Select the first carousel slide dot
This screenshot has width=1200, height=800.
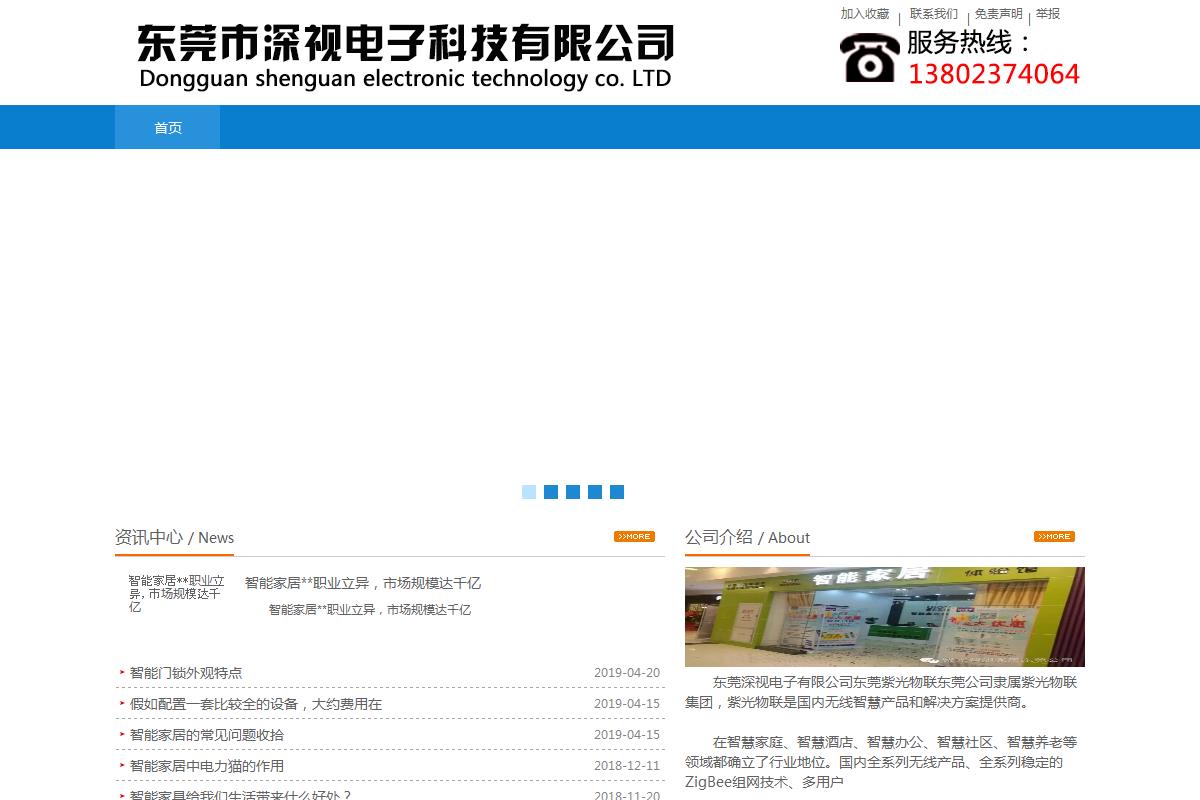(529, 492)
